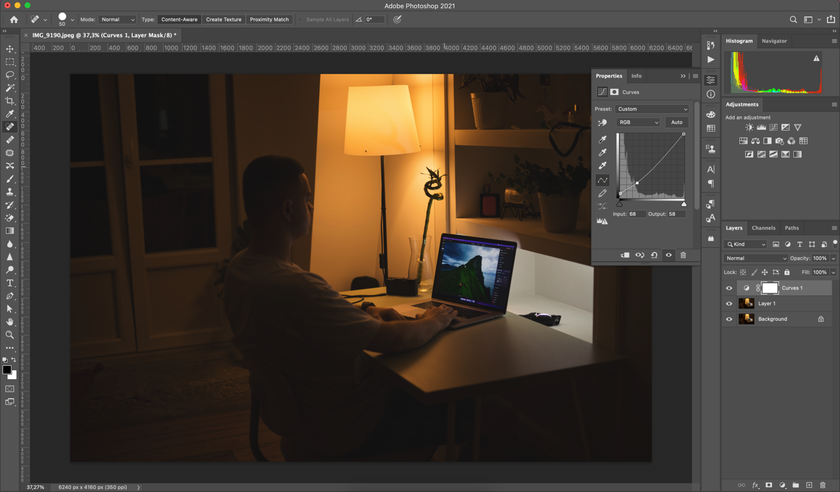Toggle layer filtering switch on
840x492 pixels.
point(835,243)
